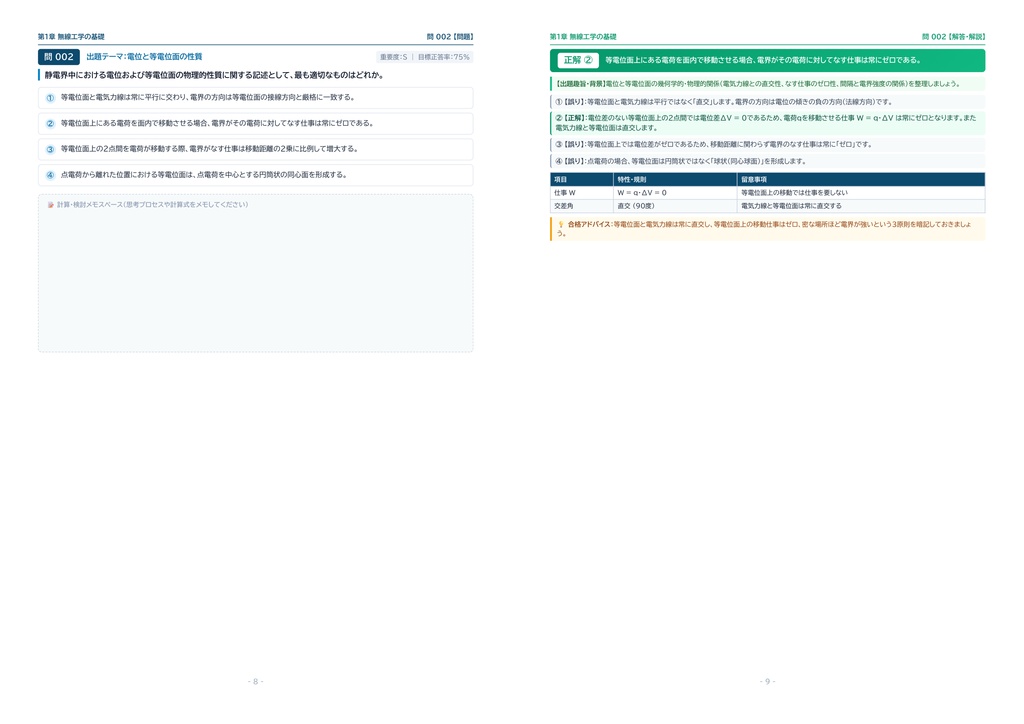Click the 項目 table column header
The height and width of the screenshot is (724, 1024).
click(582, 180)
